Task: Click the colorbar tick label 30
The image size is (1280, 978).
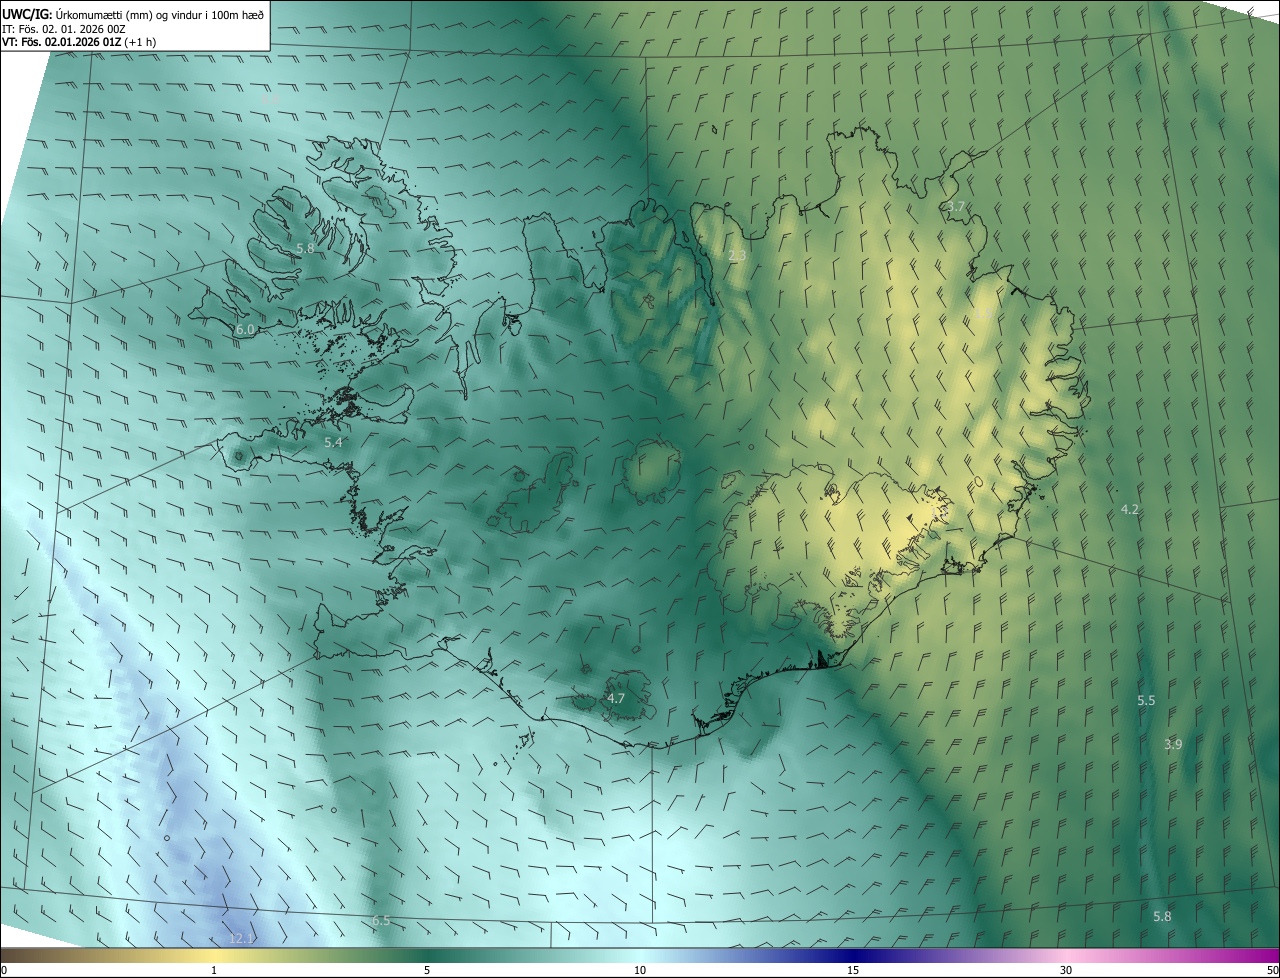Action: coord(1066,970)
